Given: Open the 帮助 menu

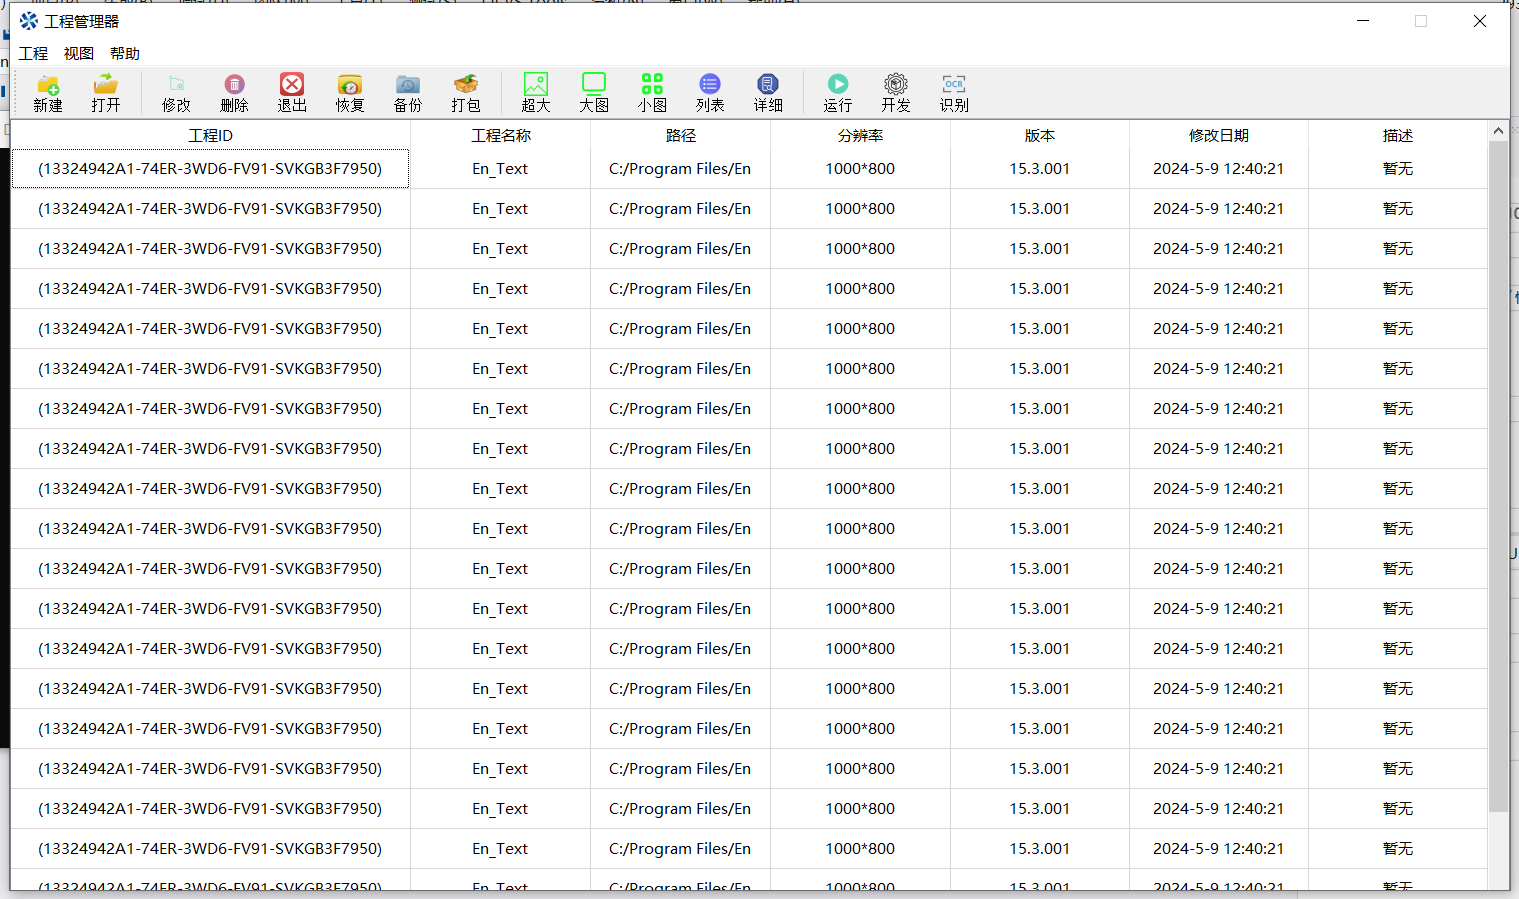Looking at the screenshot, I should [125, 54].
